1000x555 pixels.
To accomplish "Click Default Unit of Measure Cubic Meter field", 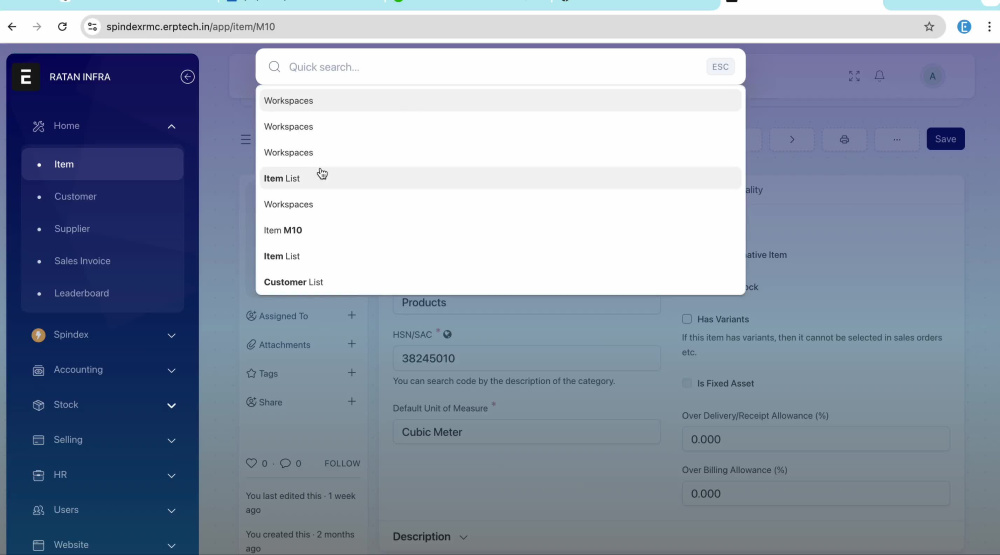I will click(x=526, y=432).
